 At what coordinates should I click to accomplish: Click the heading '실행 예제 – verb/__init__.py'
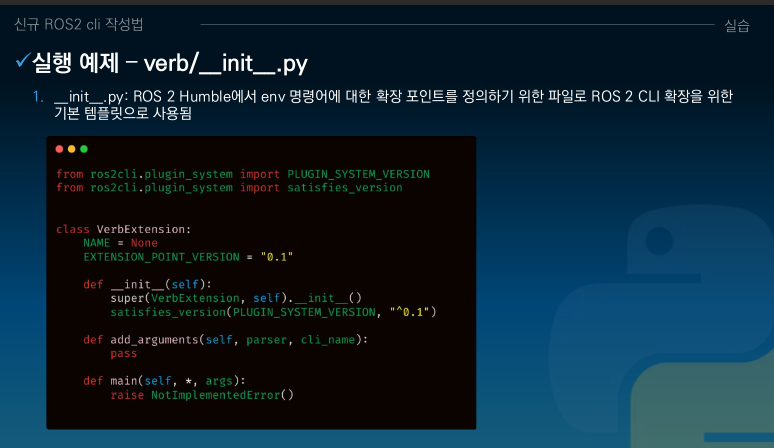click(x=170, y=64)
